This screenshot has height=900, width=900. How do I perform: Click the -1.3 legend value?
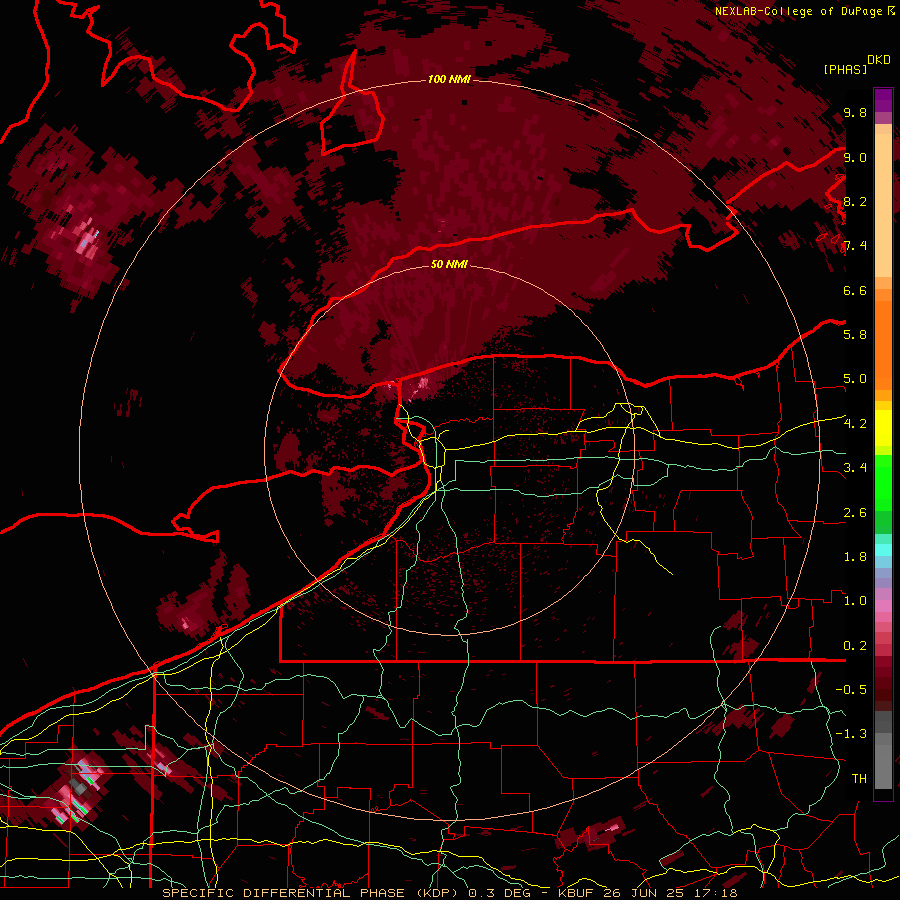[851, 734]
